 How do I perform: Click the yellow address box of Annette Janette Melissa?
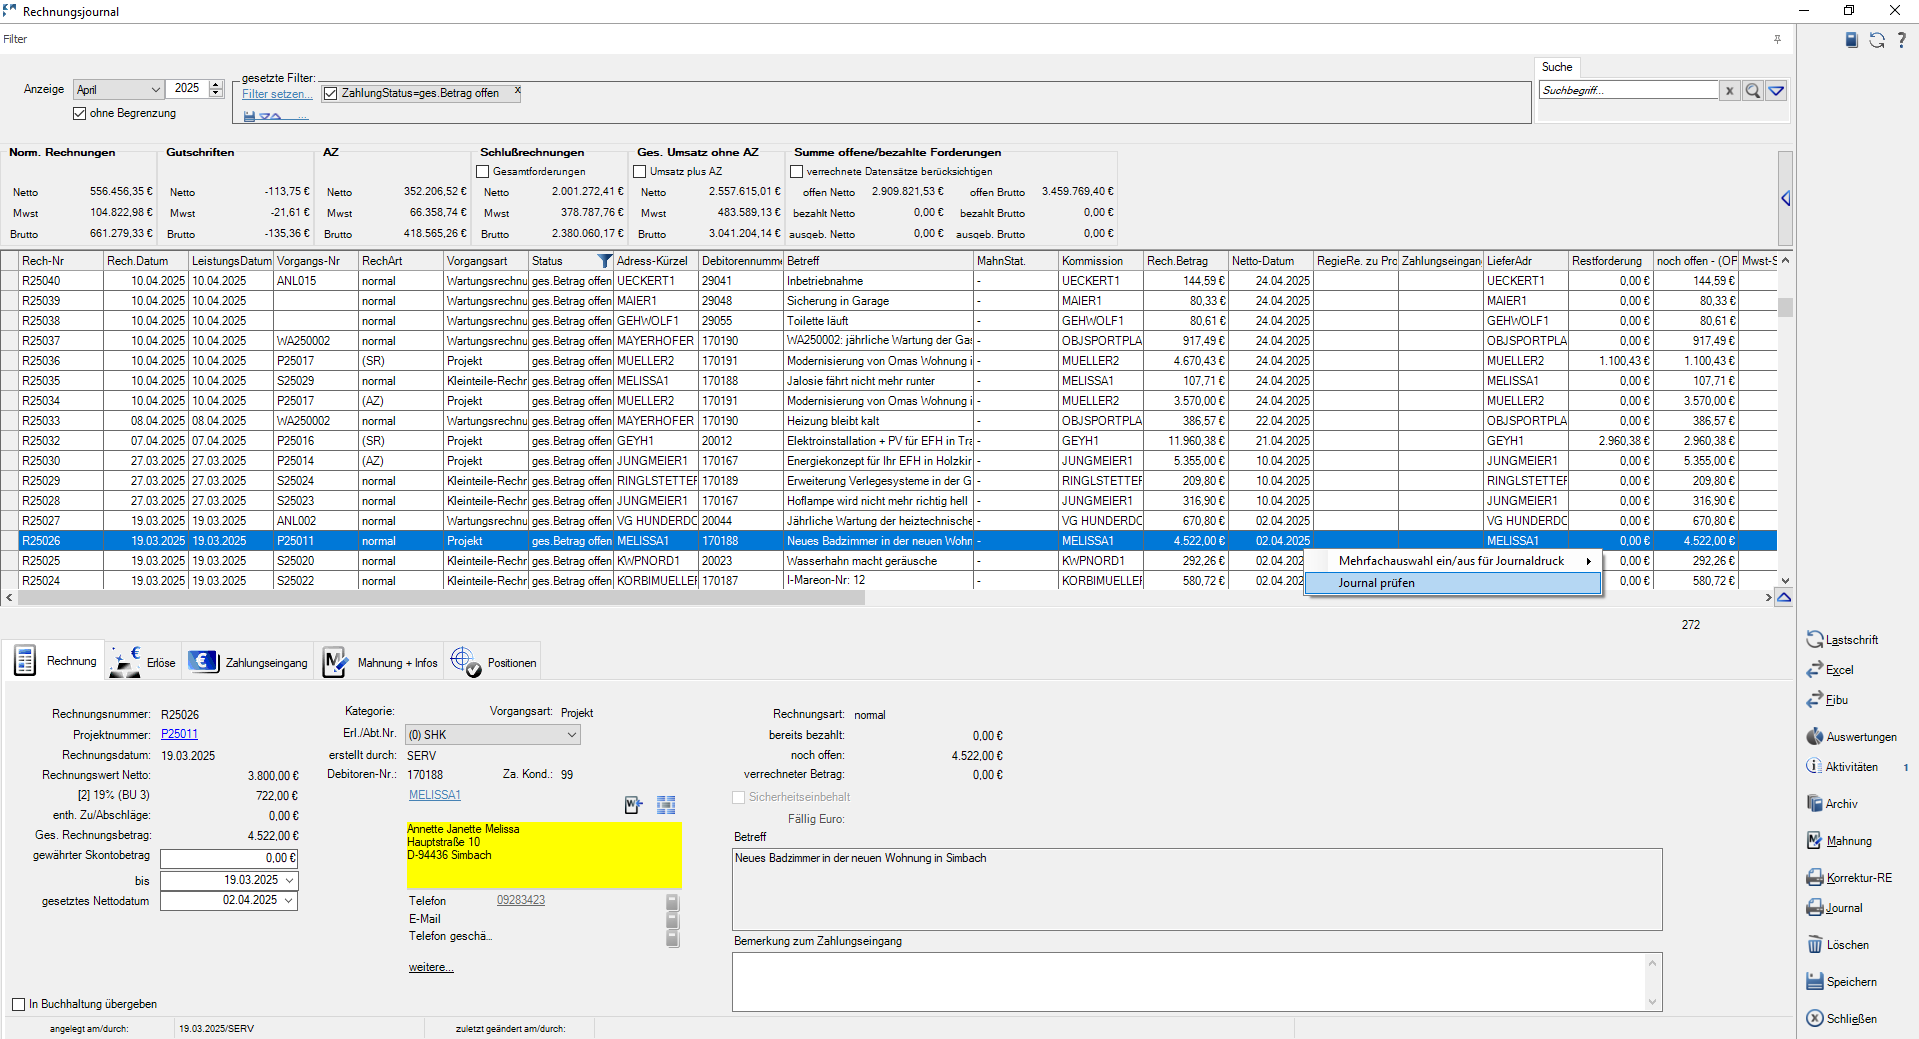pos(544,855)
